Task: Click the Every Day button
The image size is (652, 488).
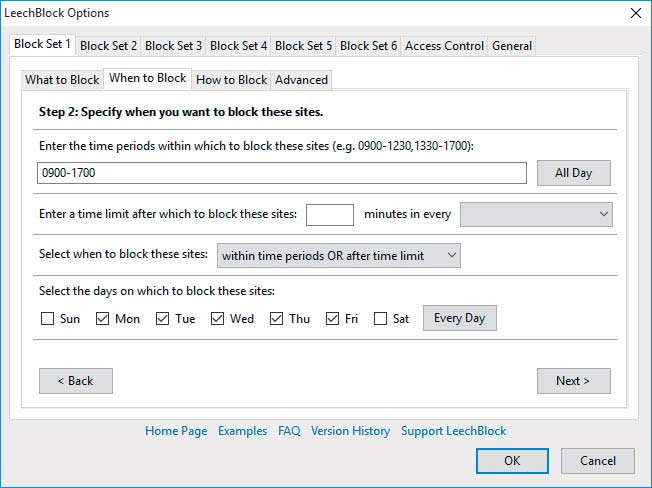Action: (459, 318)
